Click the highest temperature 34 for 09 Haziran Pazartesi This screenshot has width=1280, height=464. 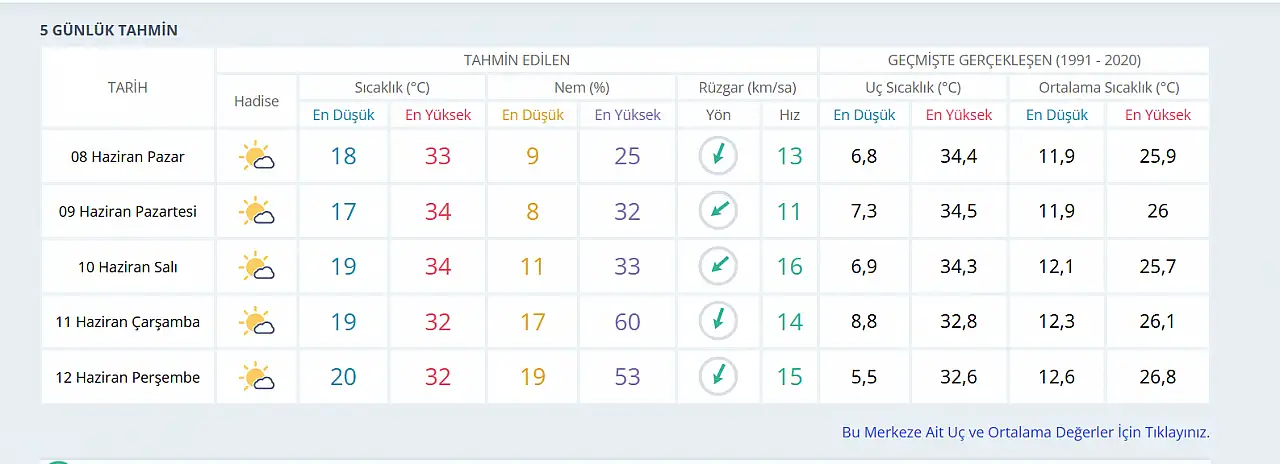point(437,211)
